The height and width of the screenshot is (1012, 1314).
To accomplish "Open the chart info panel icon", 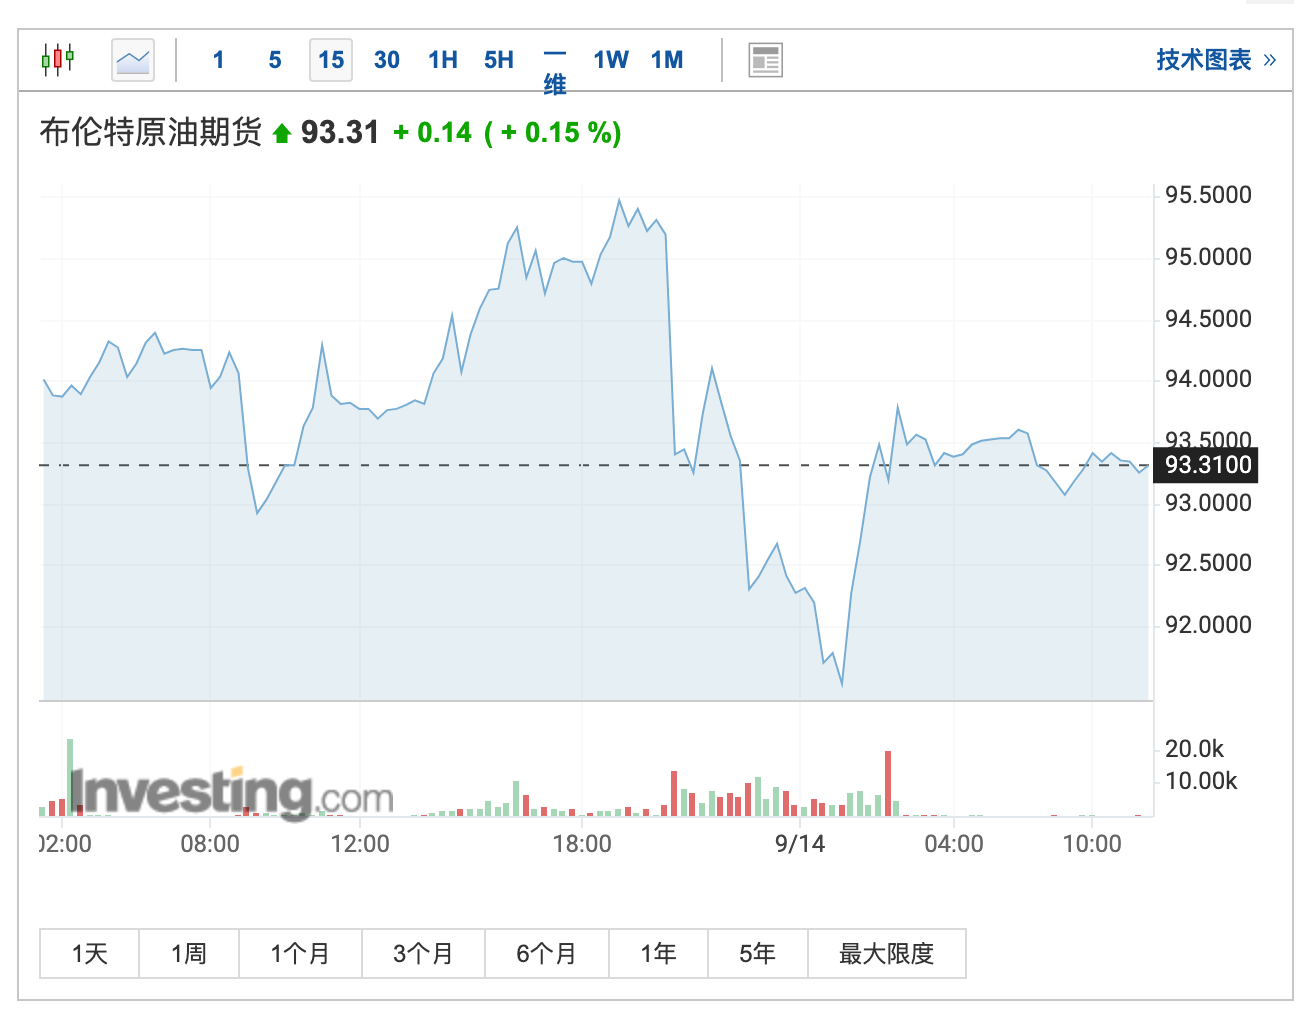I will tap(765, 60).
